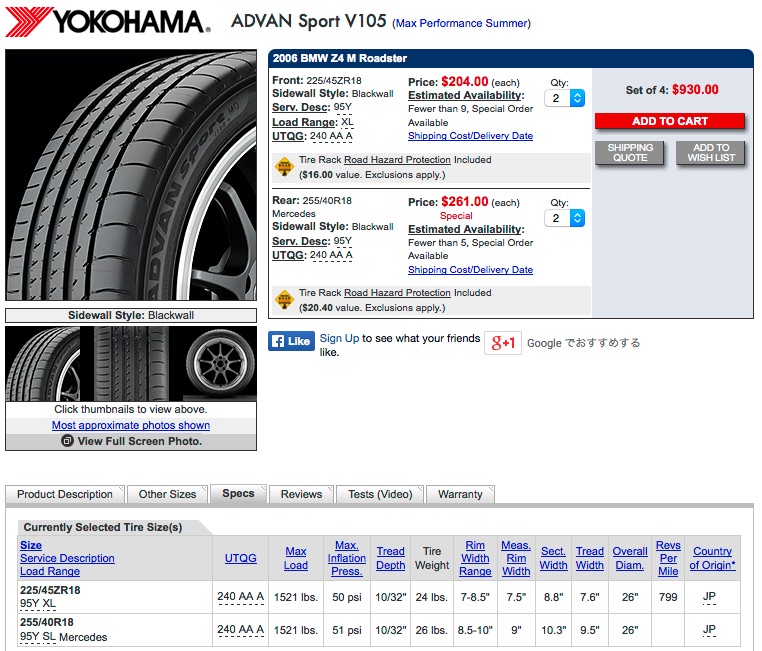Click front tire Estimated Availability label
Image resolution: width=762 pixels, height=651 pixels.
(x=466, y=96)
